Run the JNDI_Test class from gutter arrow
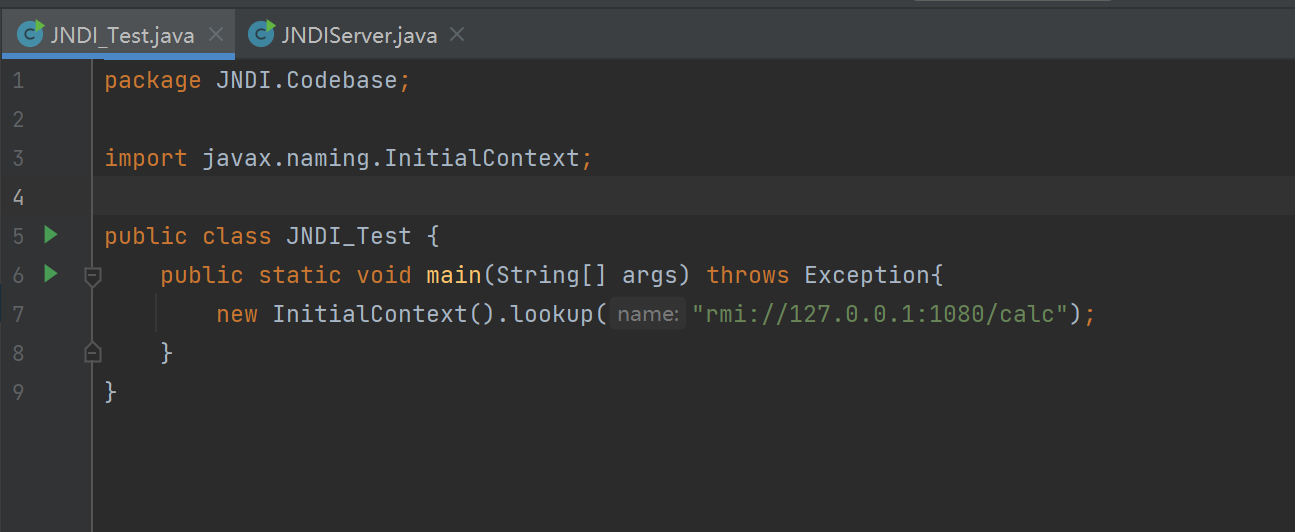The height and width of the screenshot is (532, 1295). coord(51,235)
